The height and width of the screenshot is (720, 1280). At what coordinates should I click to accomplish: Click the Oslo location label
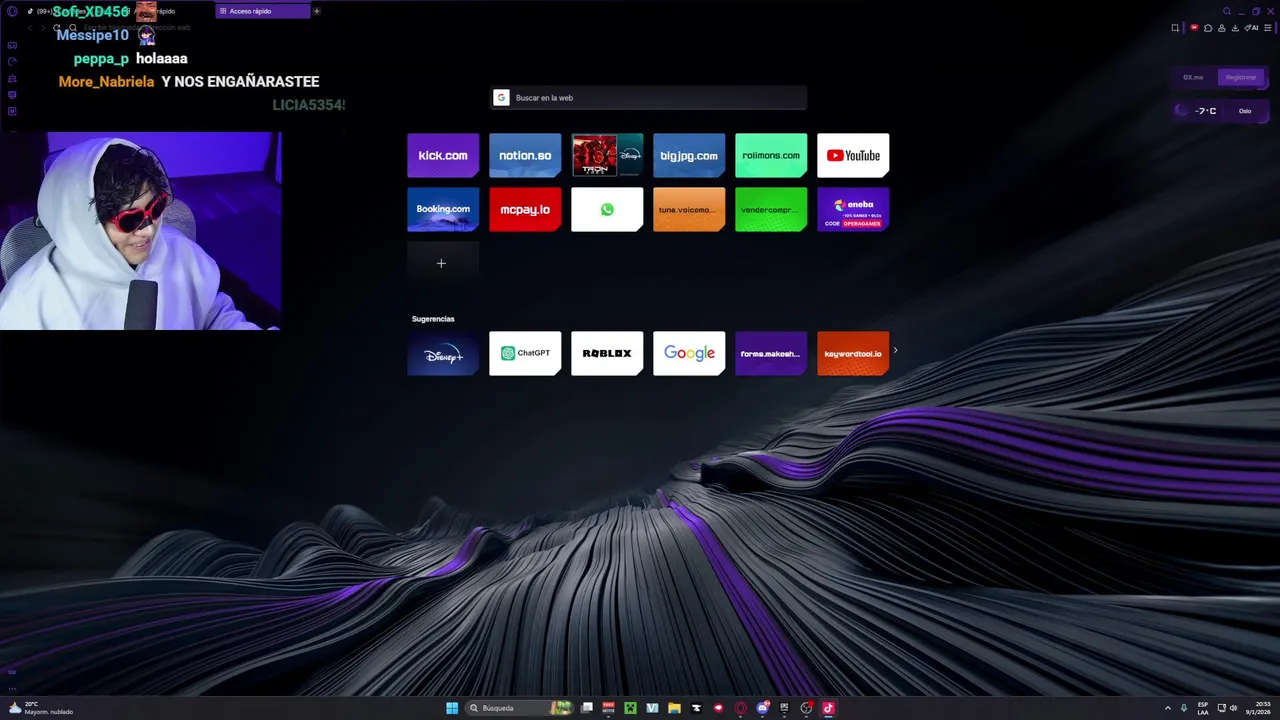click(x=1245, y=111)
